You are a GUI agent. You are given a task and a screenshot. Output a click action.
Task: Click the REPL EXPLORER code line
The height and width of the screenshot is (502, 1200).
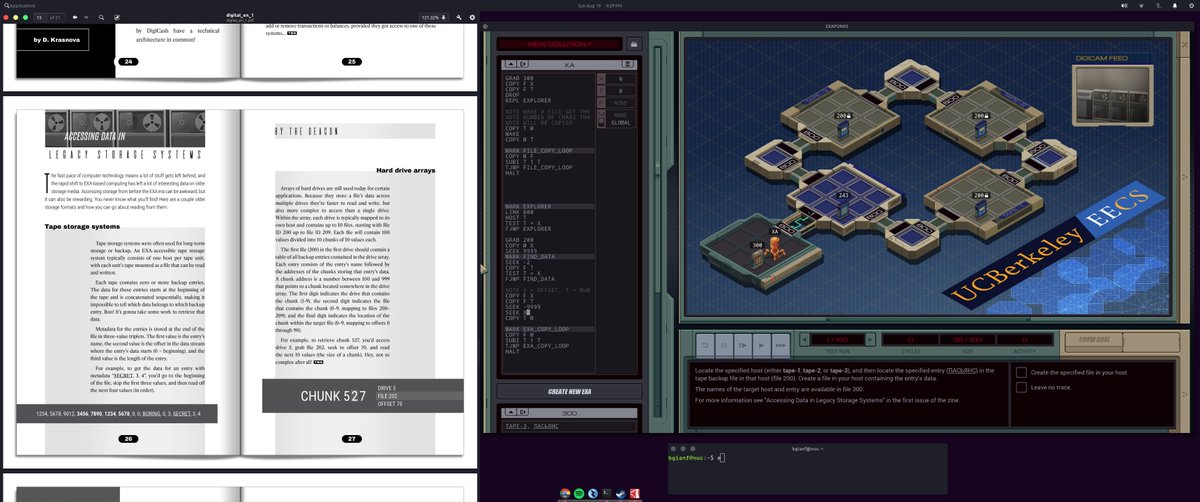pyautogui.click(x=529, y=100)
